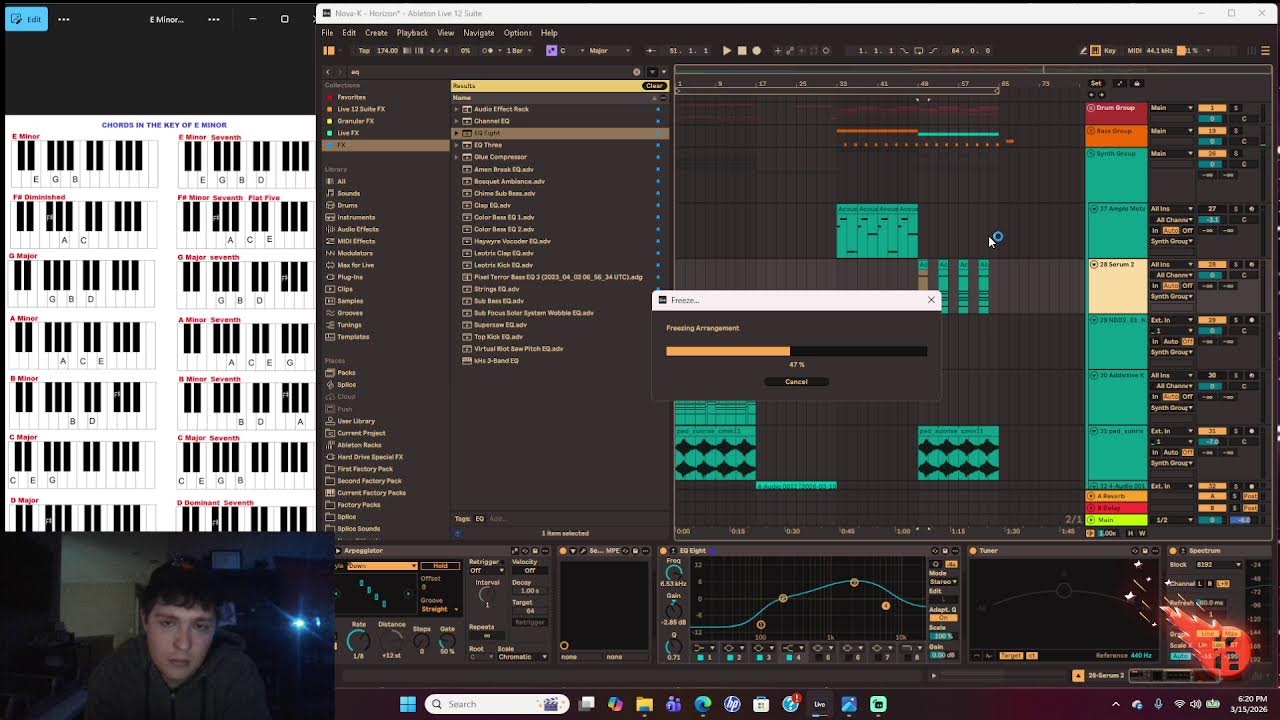Arm the 28 Serum 2 track
Image resolution: width=1280 pixels, height=720 pixels.
(x=1252, y=264)
